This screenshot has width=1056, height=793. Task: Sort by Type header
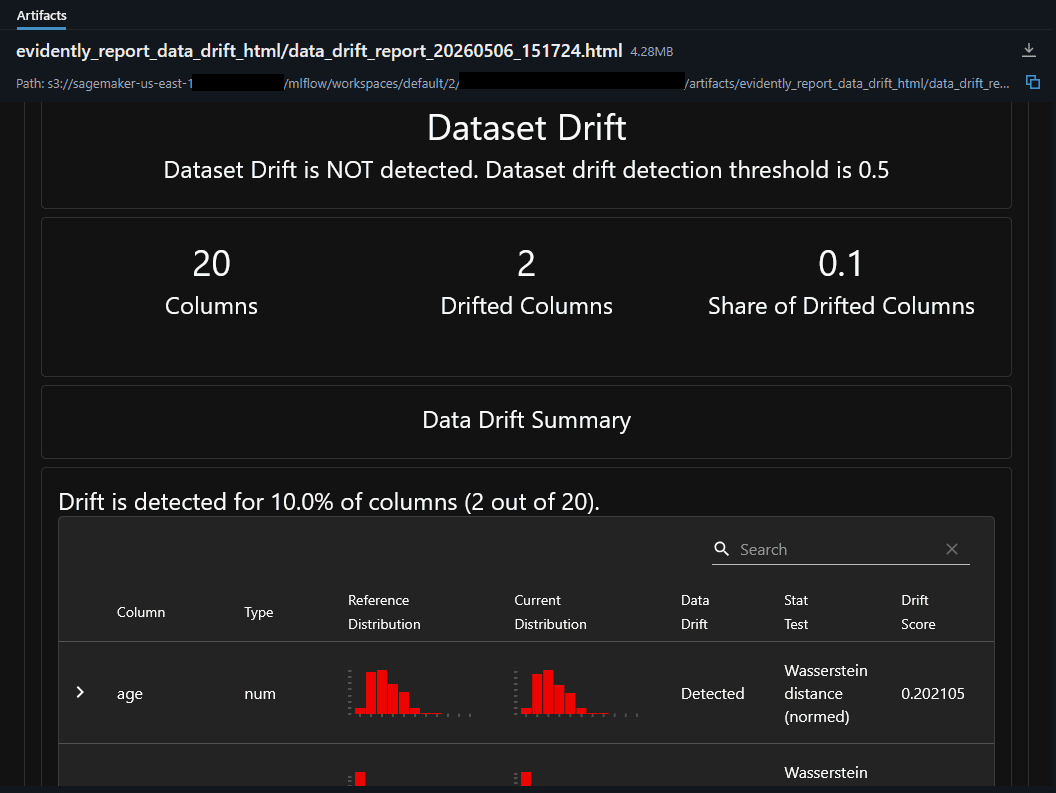tap(259, 612)
